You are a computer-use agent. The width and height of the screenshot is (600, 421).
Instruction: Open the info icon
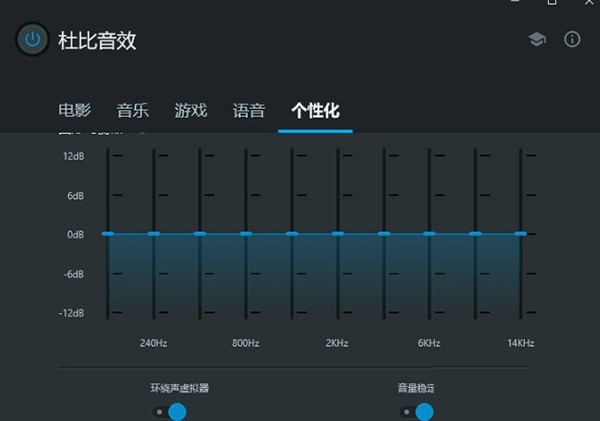click(x=572, y=39)
